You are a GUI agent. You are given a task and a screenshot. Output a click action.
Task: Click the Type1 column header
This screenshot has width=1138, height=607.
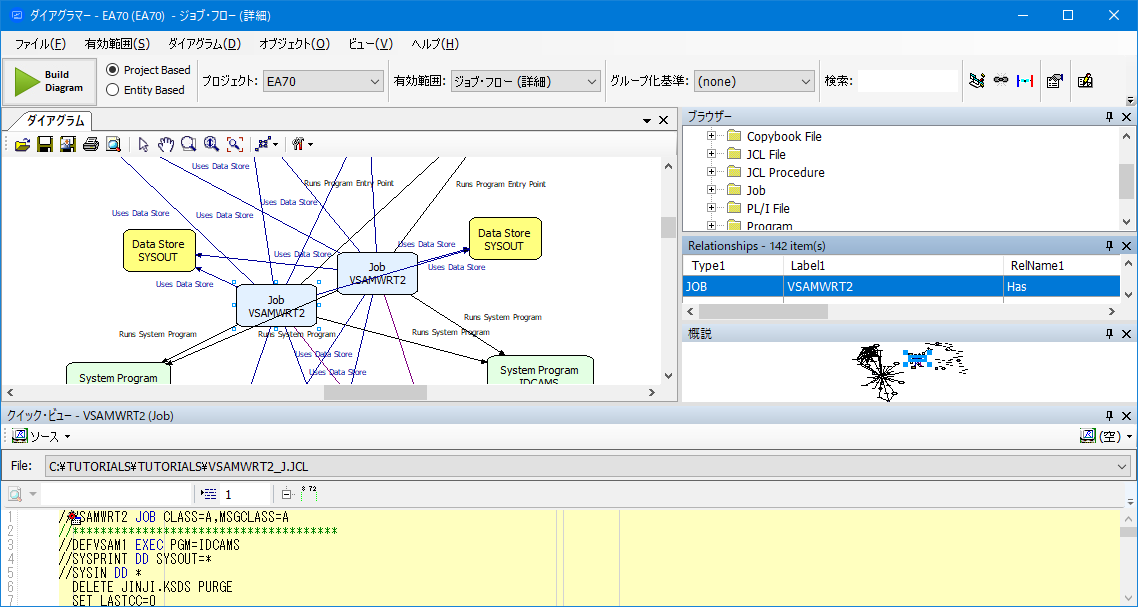[x=733, y=266]
